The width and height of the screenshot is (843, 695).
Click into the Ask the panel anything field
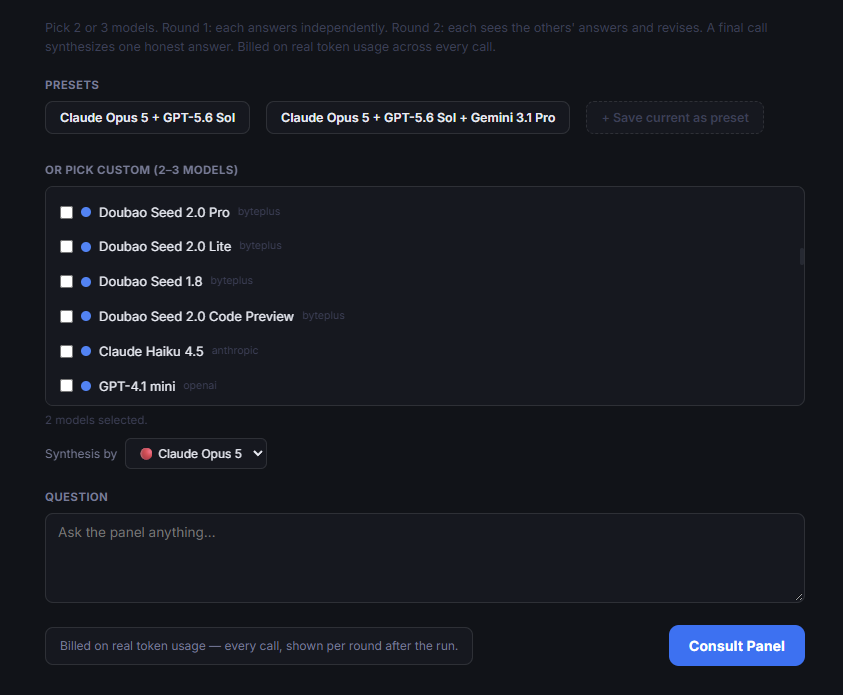point(425,558)
